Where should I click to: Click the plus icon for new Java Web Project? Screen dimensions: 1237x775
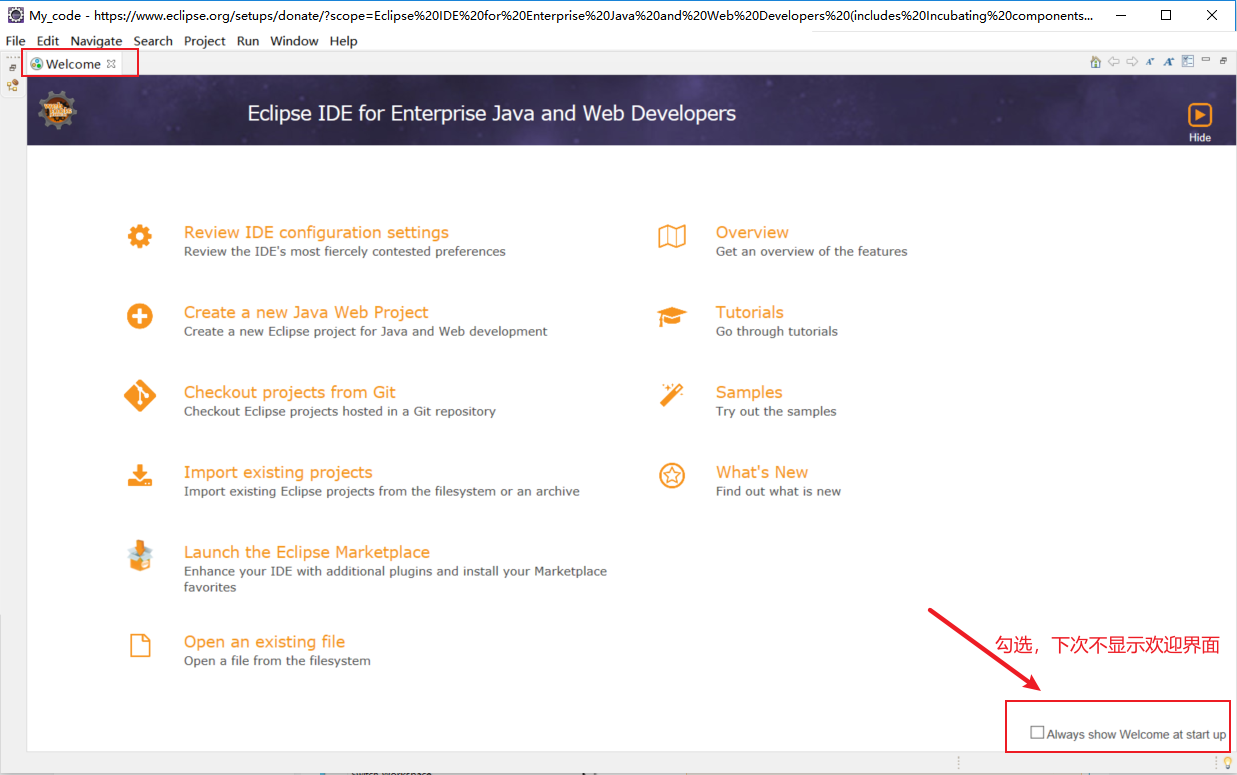(x=140, y=316)
